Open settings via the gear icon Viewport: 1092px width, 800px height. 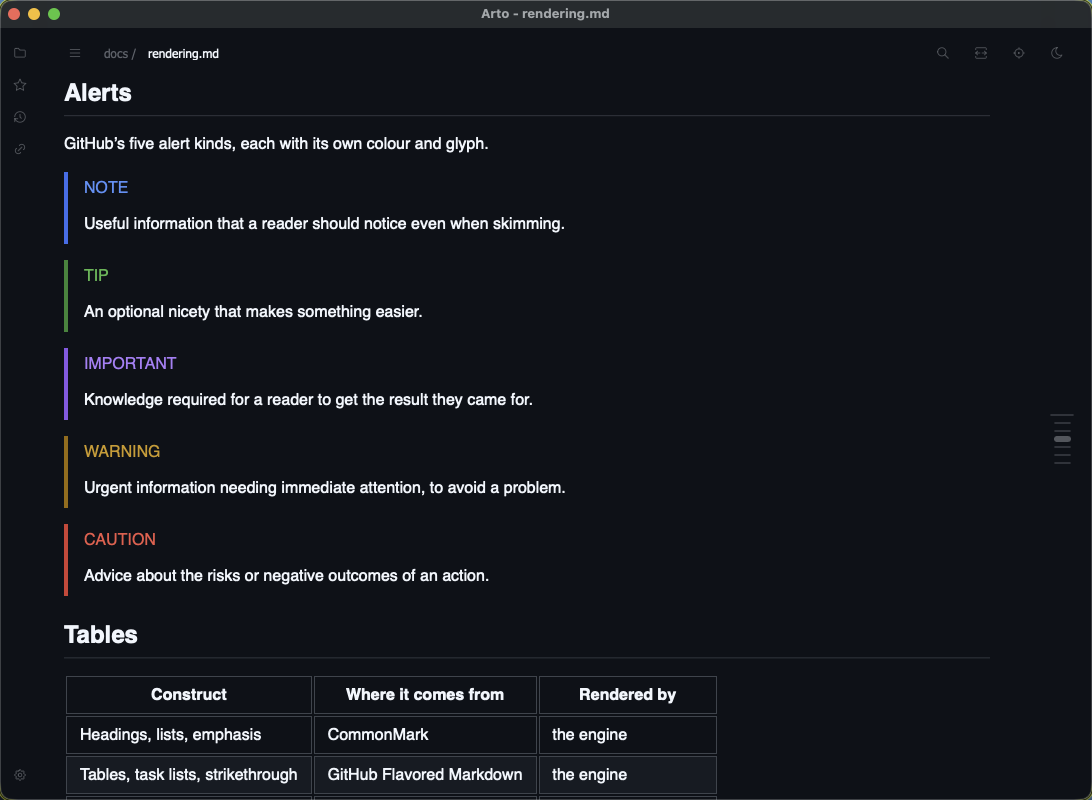[20, 775]
